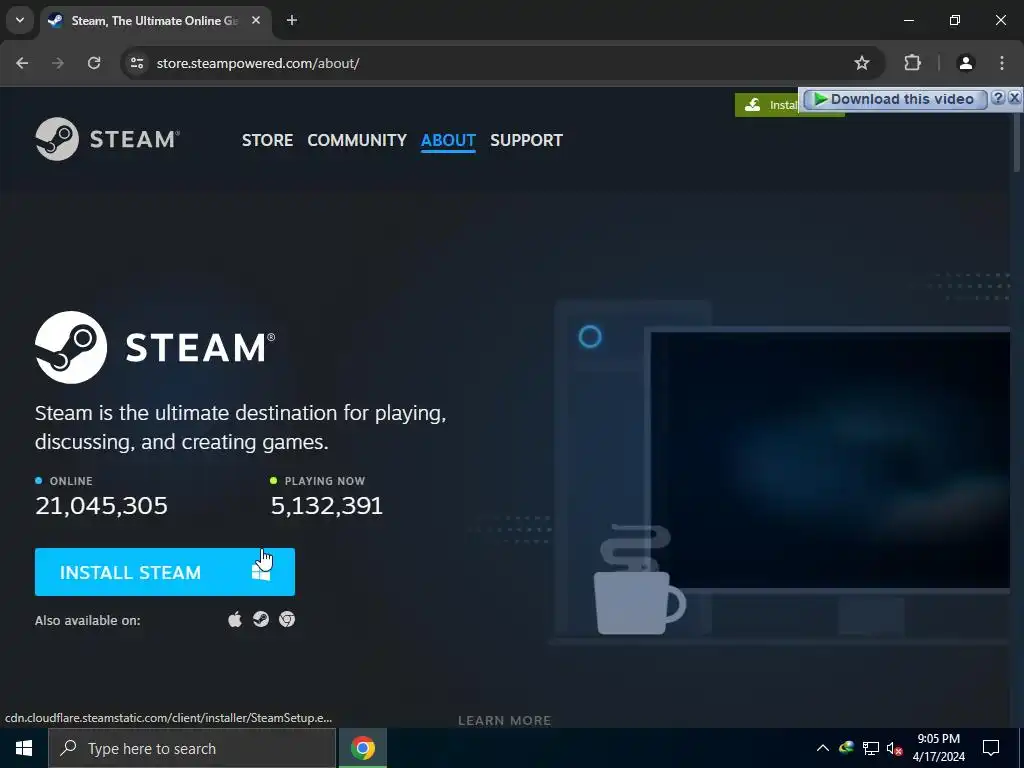Viewport: 1024px width, 768px height.
Task: Click the Chrome OS availability icon
Action: pyautogui.click(x=287, y=619)
